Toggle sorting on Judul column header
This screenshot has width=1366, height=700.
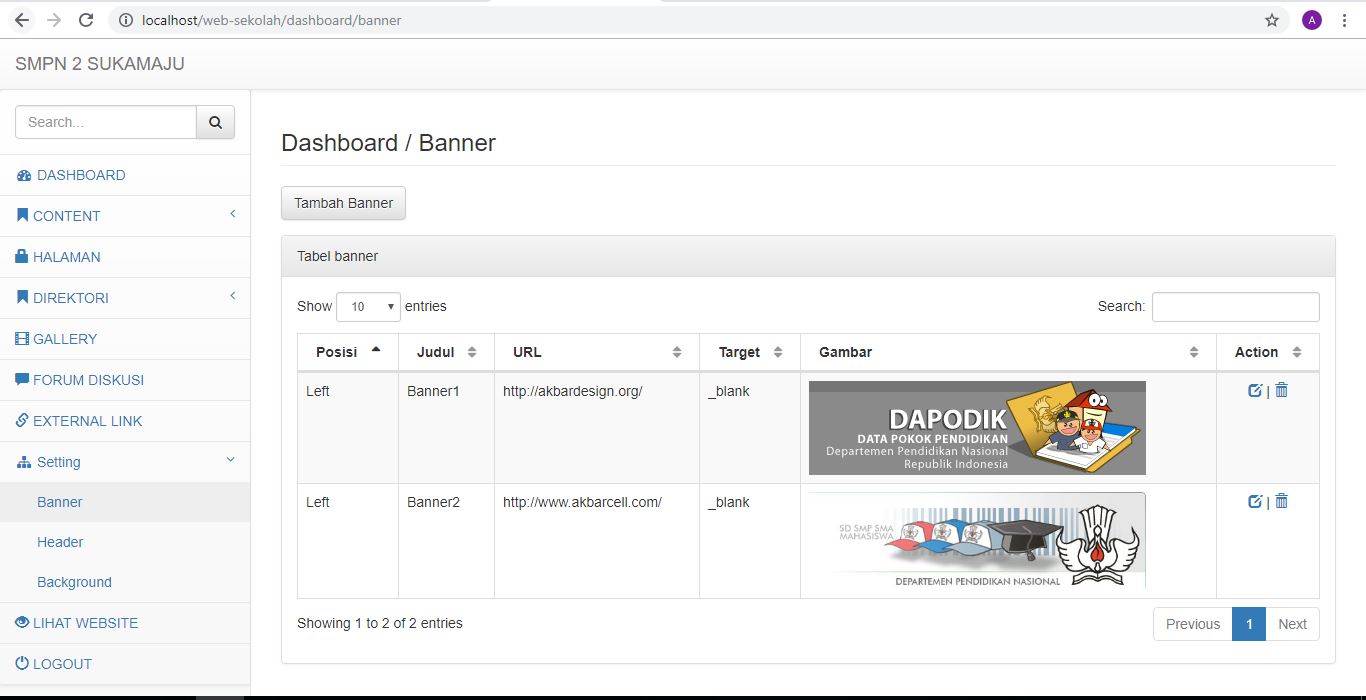pos(446,352)
